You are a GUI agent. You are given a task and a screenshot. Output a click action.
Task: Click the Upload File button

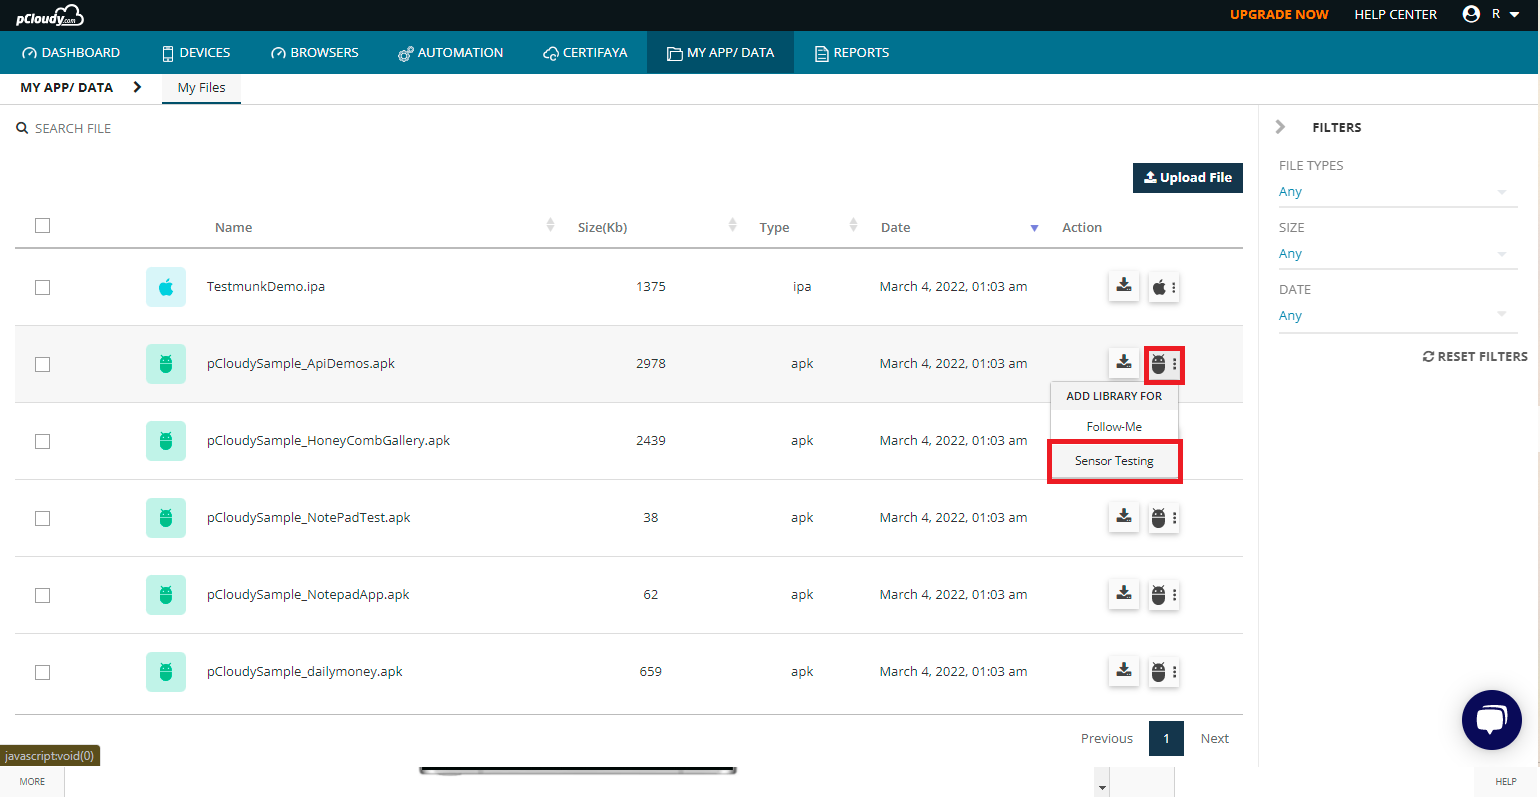[1187, 178]
